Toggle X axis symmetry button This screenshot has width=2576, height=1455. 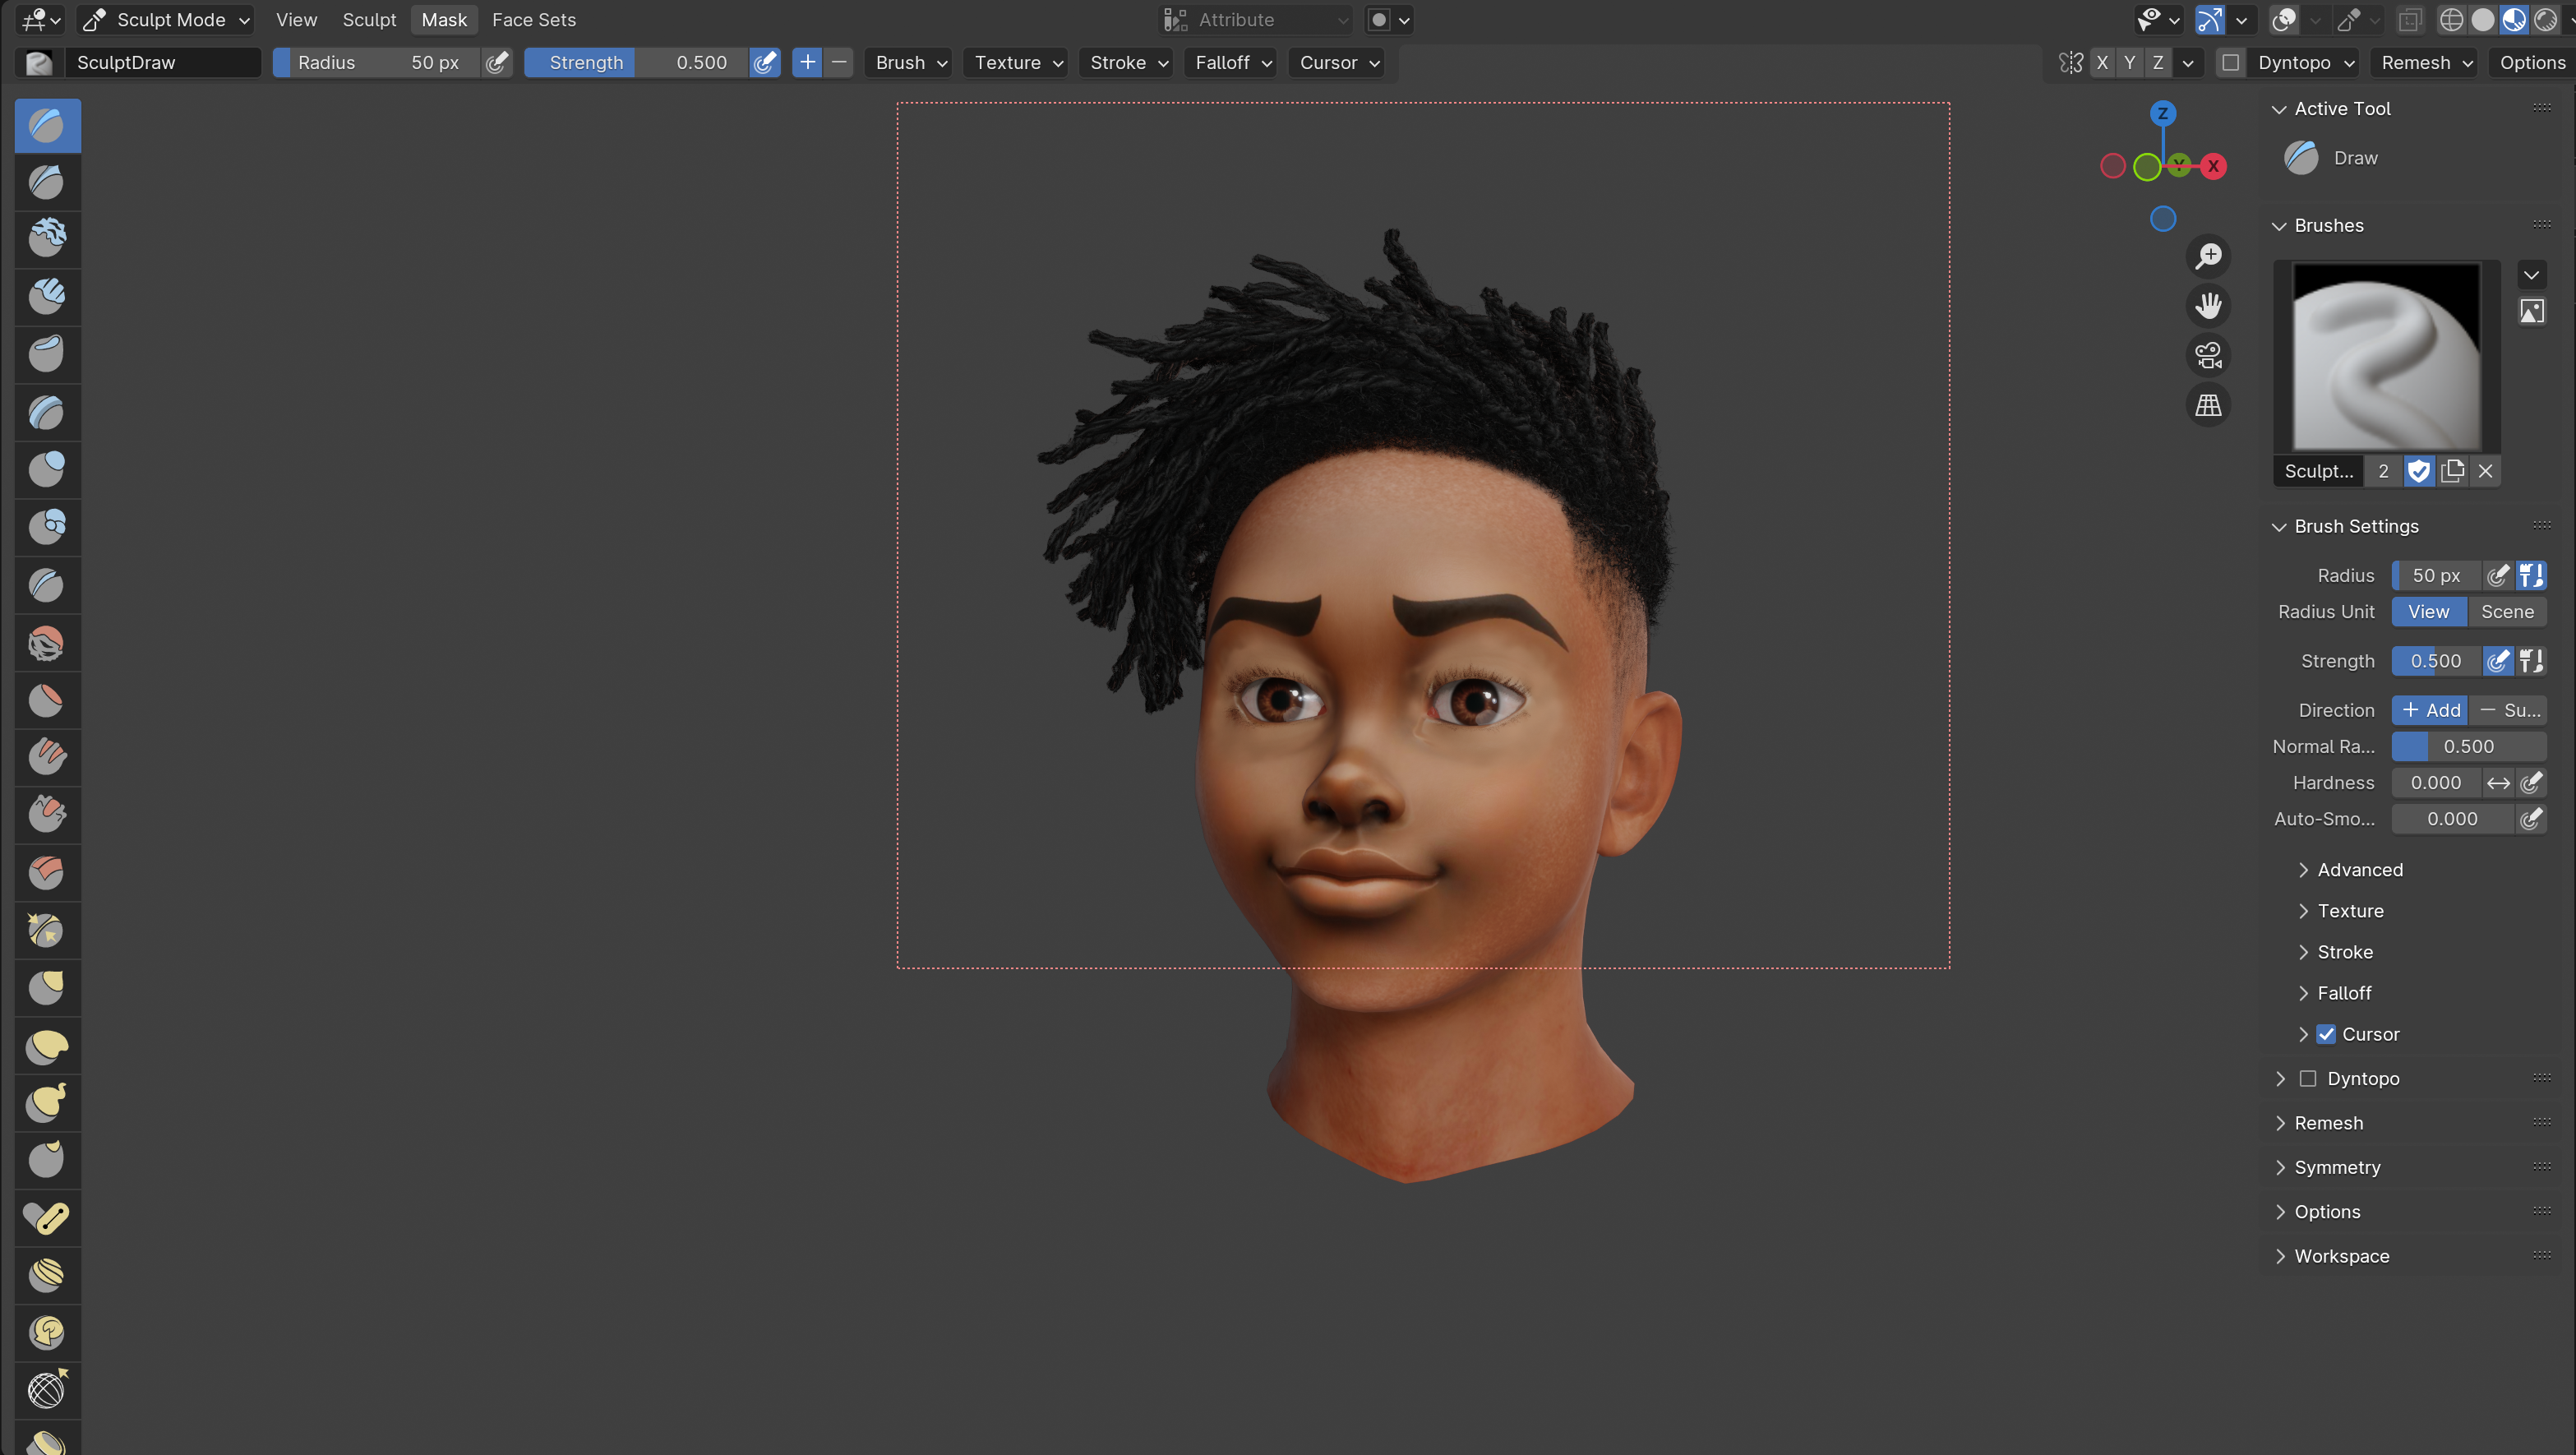click(x=2102, y=63)
